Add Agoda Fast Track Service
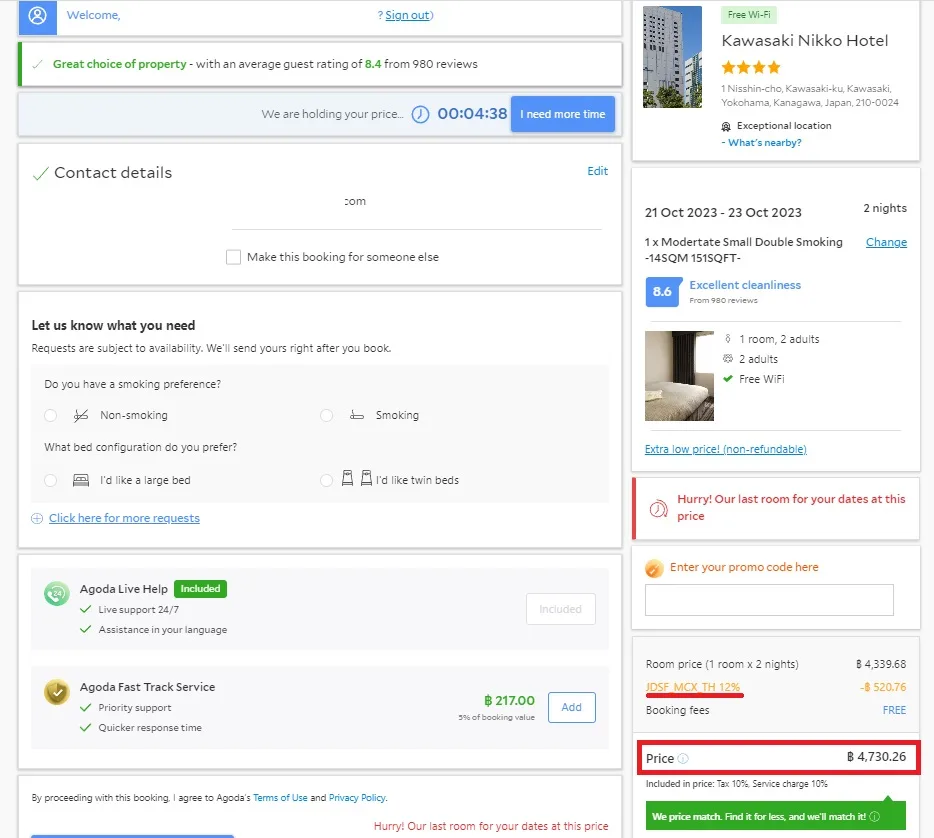Screen dimensions: 934x838 (571, 707)
